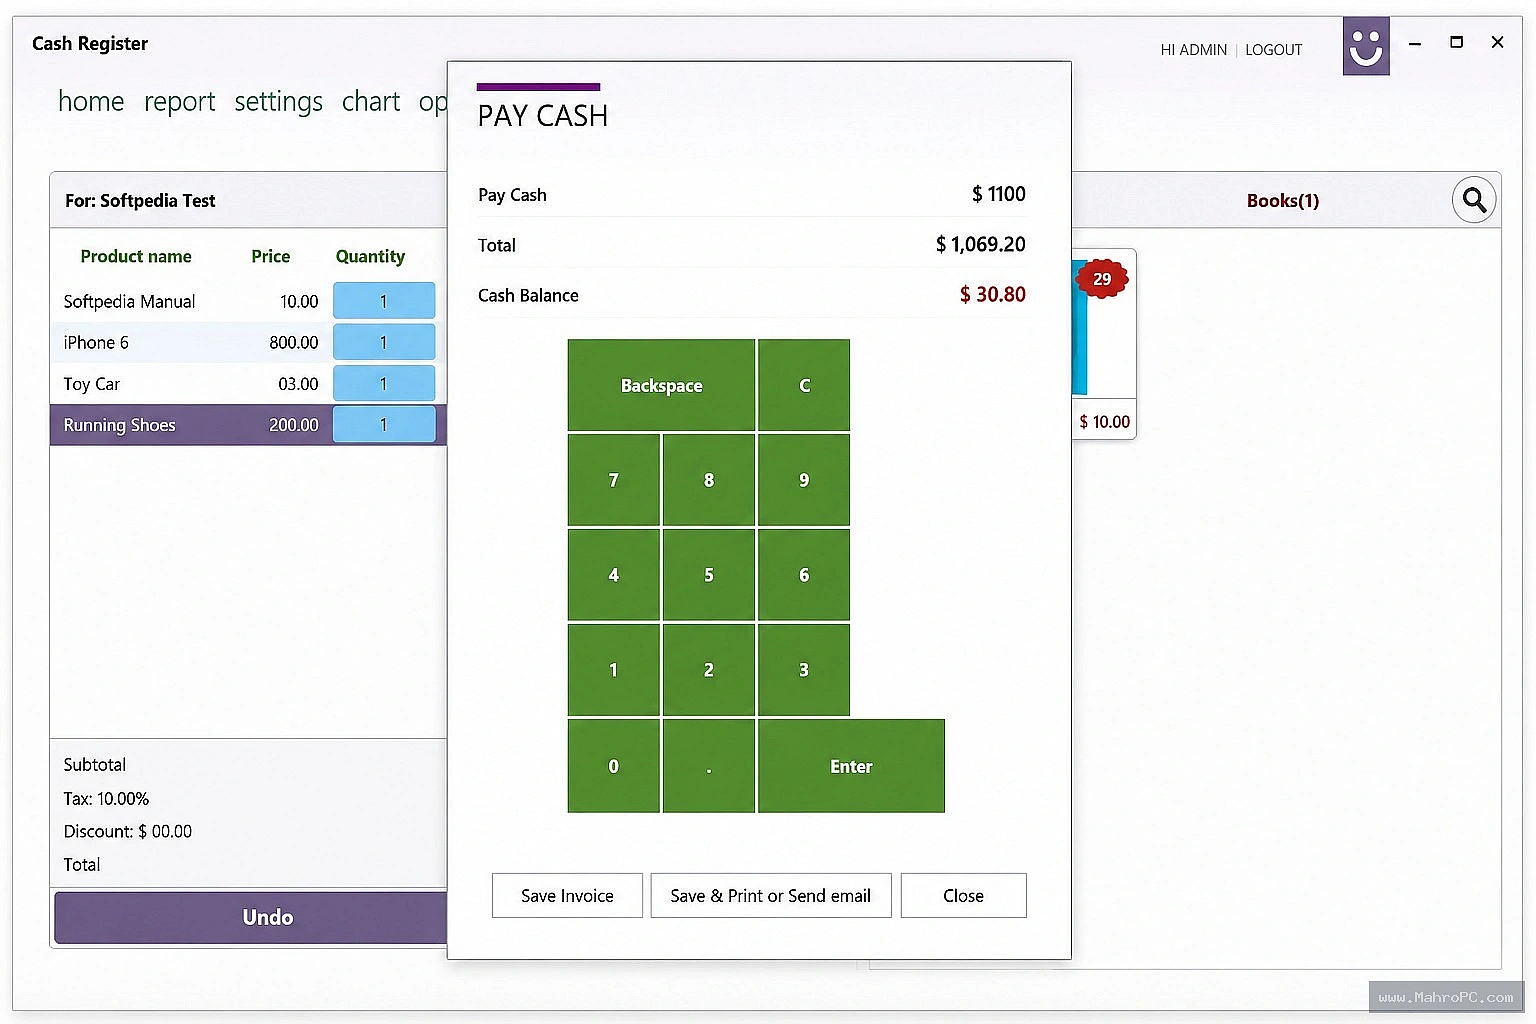Open the report menu

(x=179, y=102)
